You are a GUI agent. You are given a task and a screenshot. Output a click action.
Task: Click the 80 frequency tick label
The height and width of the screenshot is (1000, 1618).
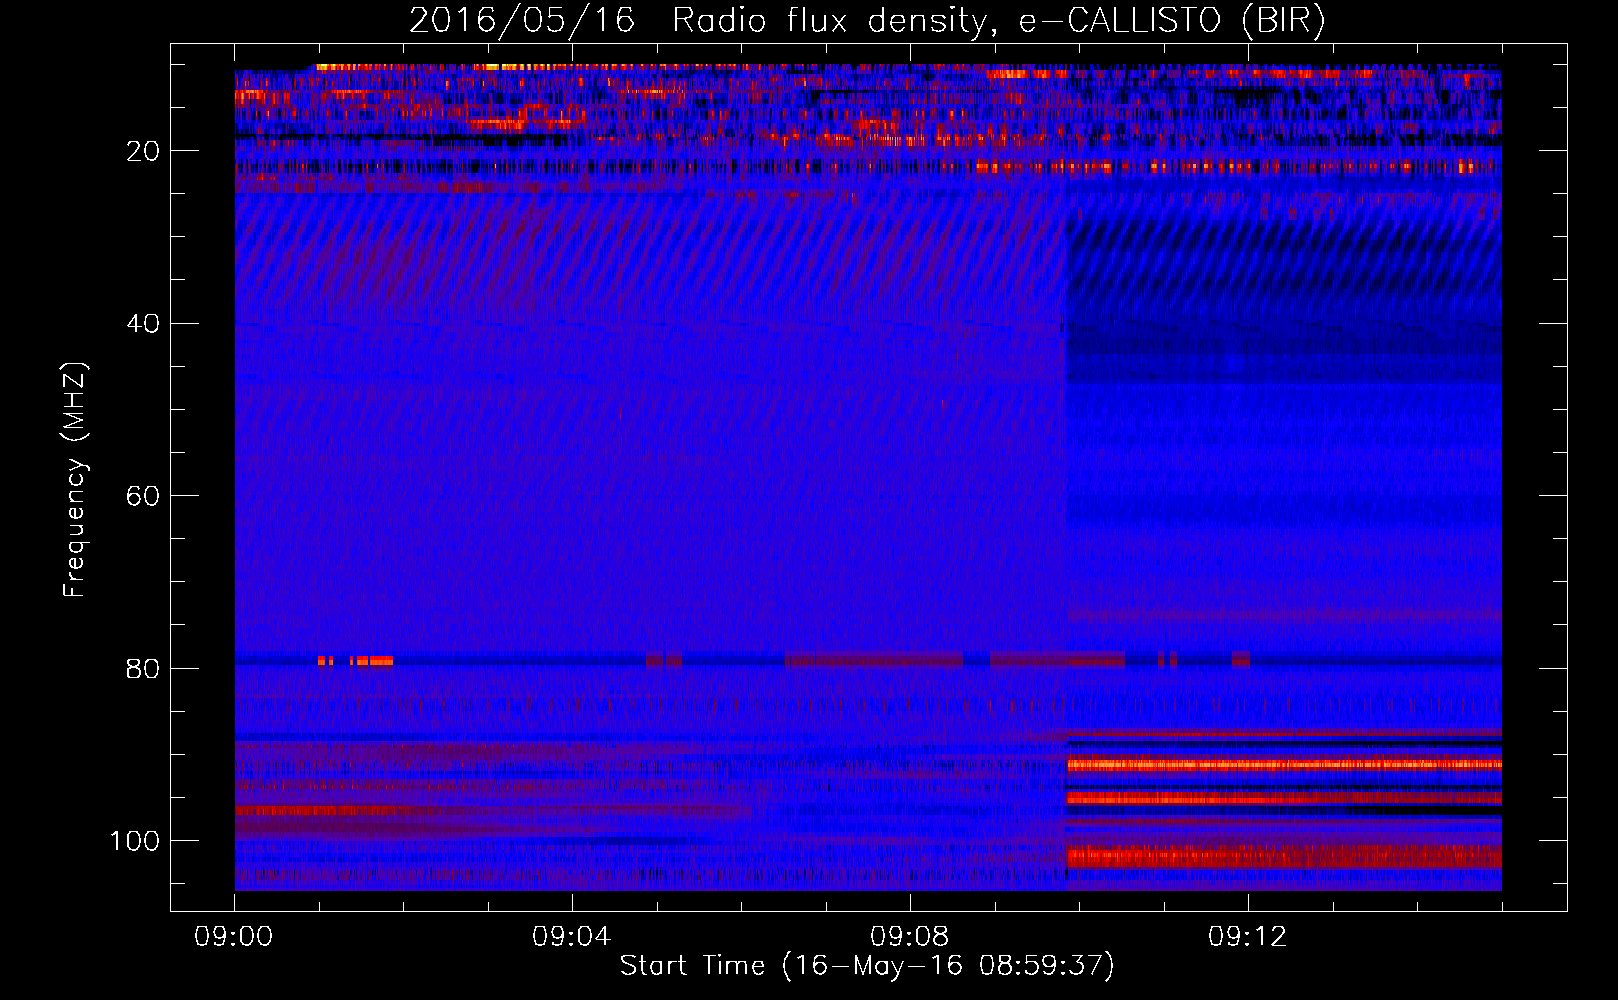tap(143, 668)
